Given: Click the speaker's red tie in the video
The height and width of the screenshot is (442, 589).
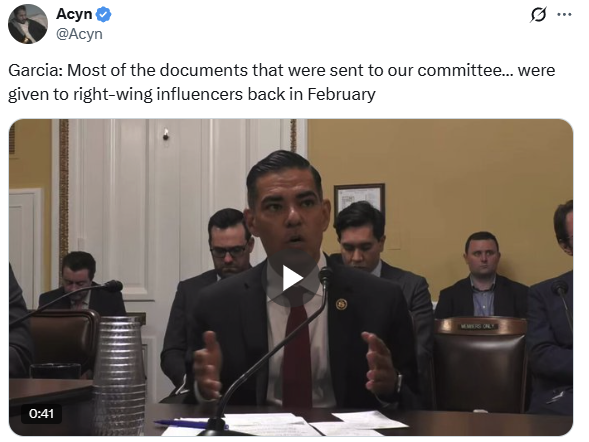Looking at the screenshot, I should 297,355.
